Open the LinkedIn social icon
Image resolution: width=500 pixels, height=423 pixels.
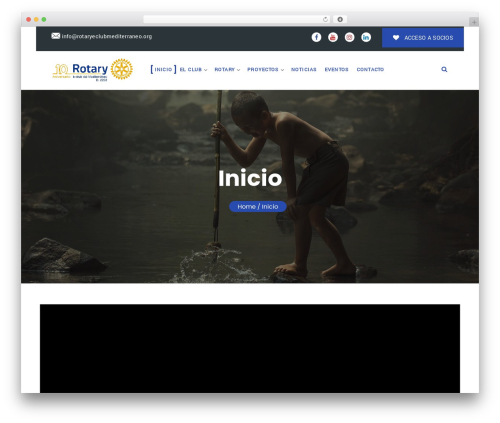(x=366, y=37)
